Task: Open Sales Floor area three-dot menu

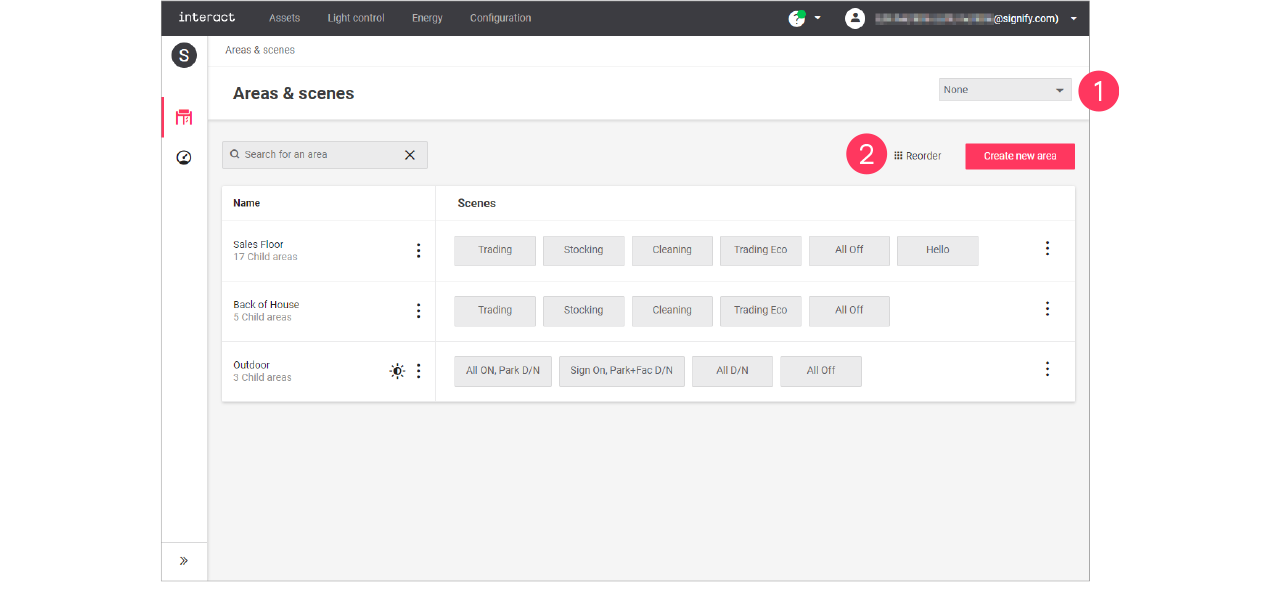Action: [x=418, y=251]
